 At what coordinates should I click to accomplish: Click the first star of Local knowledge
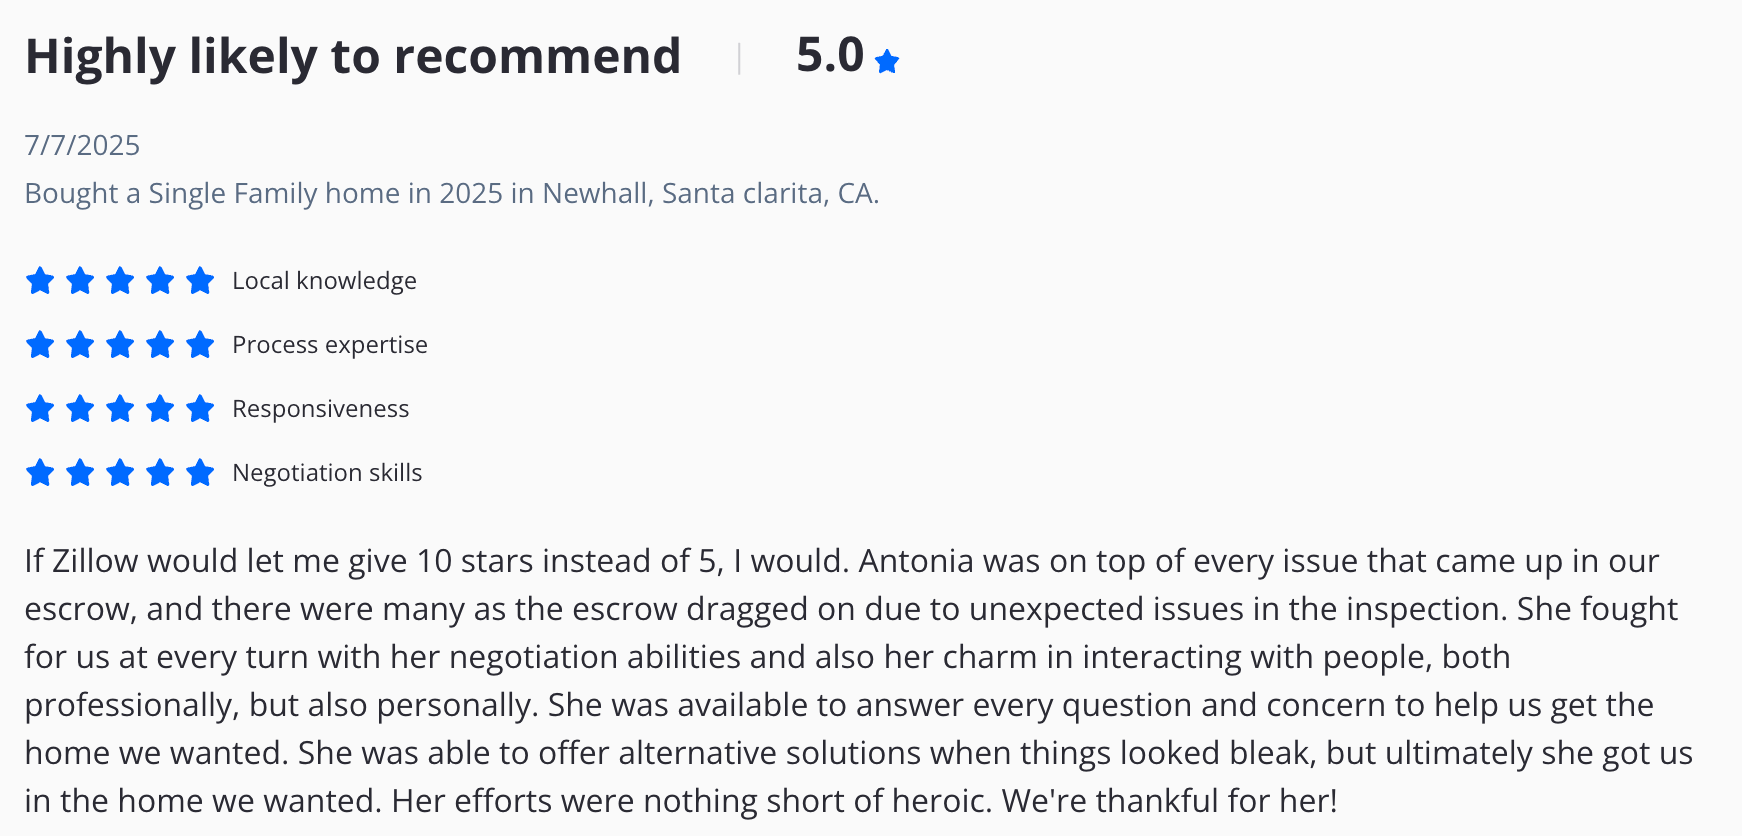click(x=40, y=281)
